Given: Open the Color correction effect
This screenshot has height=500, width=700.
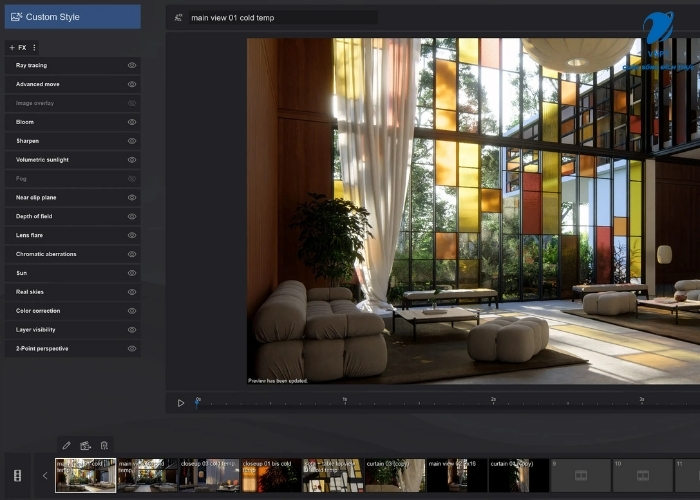Looking at the screenshot, I should tap(60, 311).
